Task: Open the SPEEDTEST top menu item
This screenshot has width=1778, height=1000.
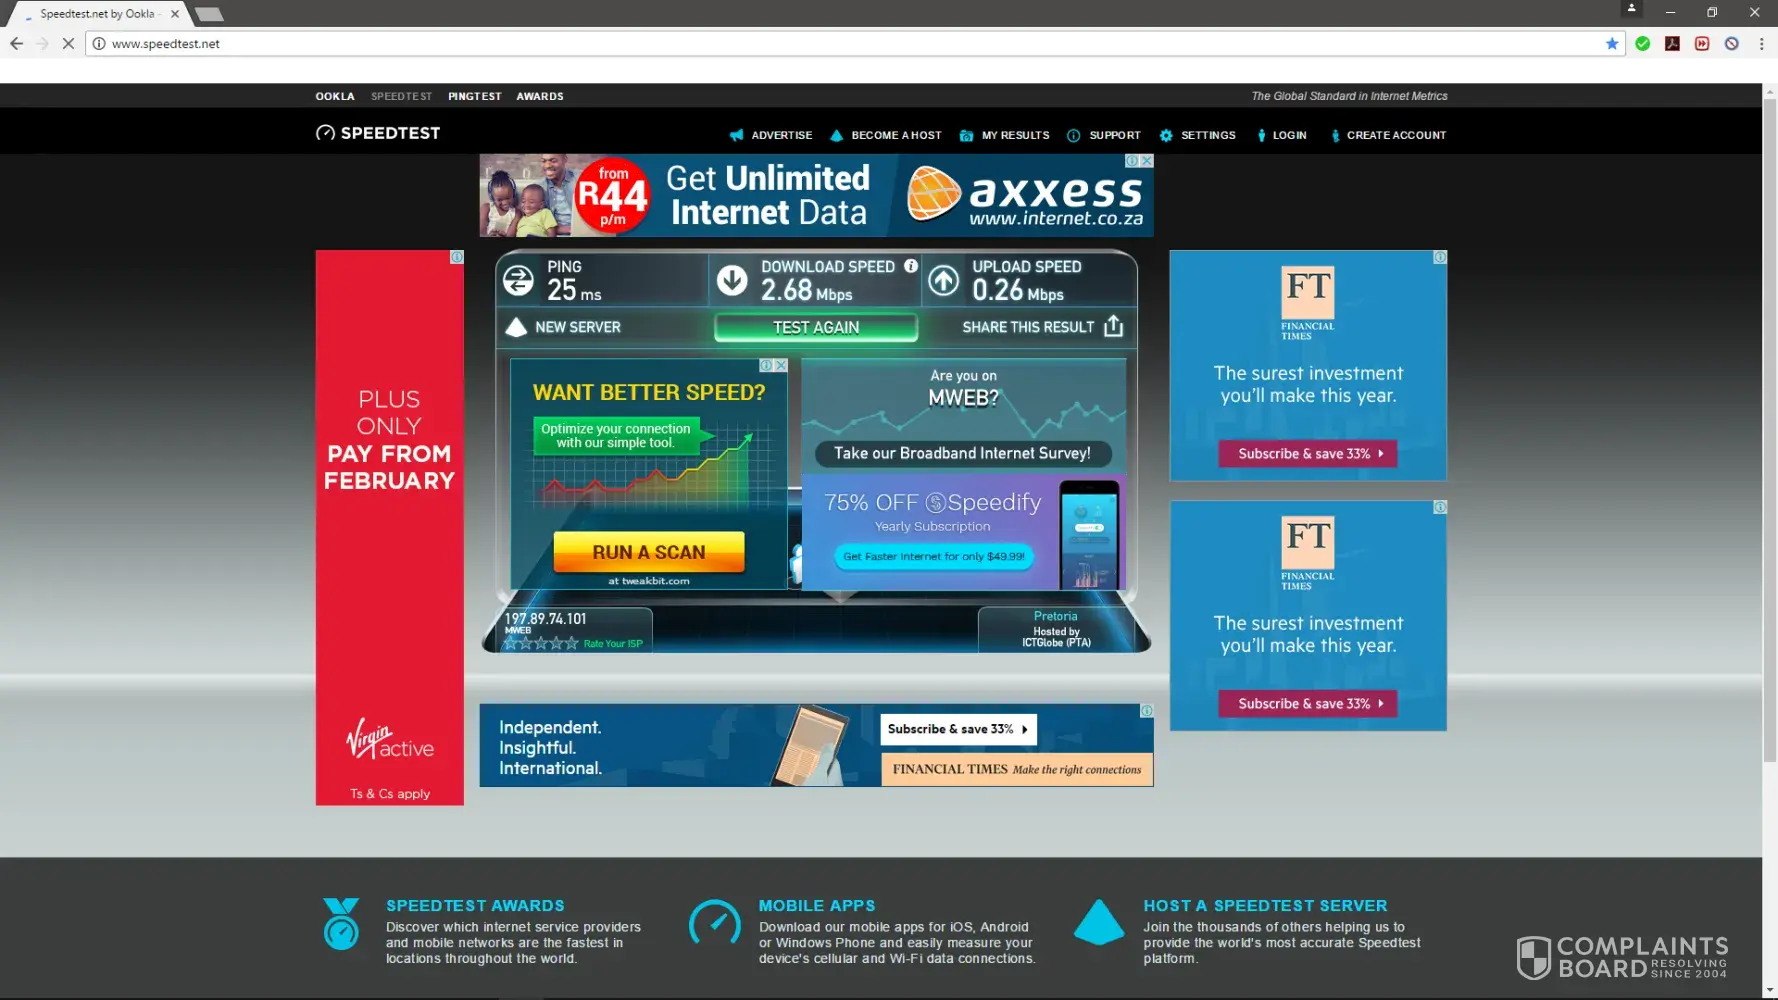Action: tap(401, 96)
